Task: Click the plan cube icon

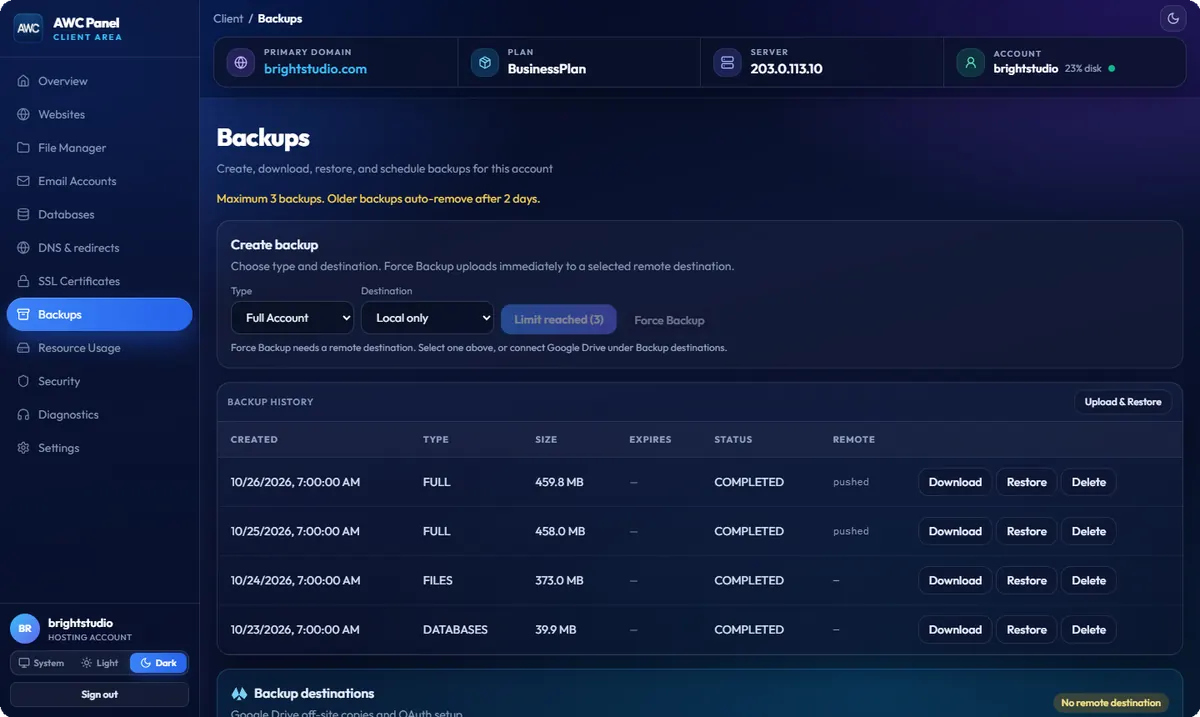Action: (485, 62)
